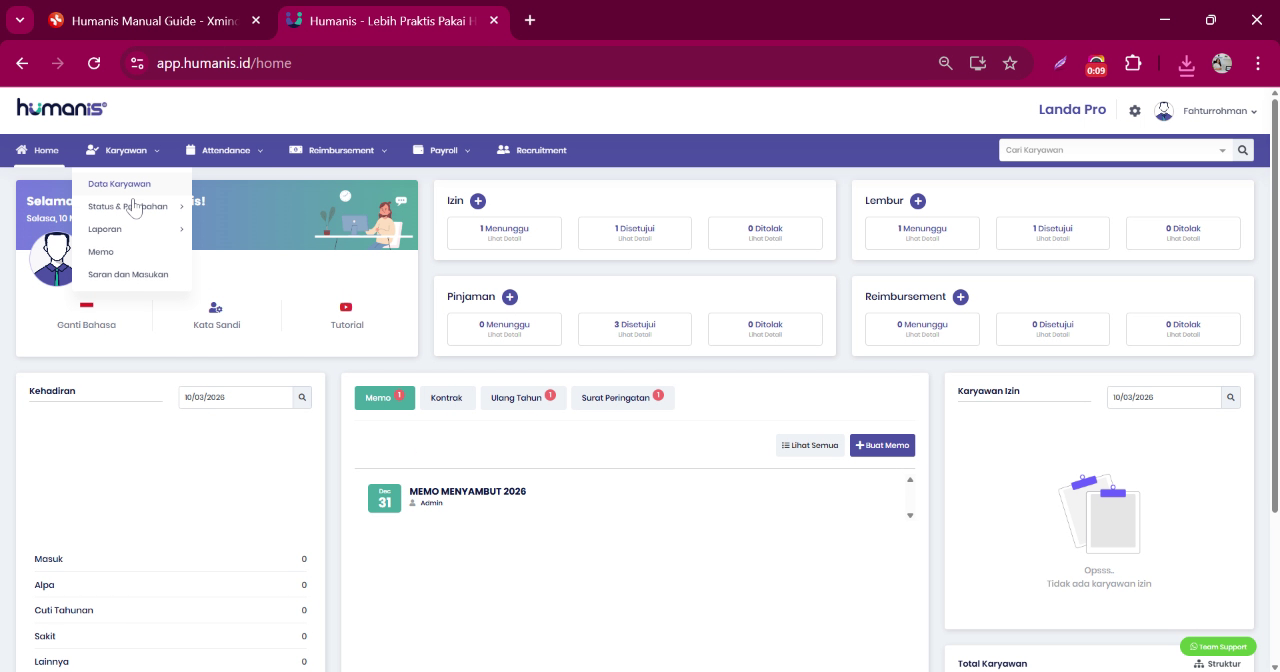Switch to the Ulang Tahun tab
1280x672 pixels.
[x=523, y=398]
